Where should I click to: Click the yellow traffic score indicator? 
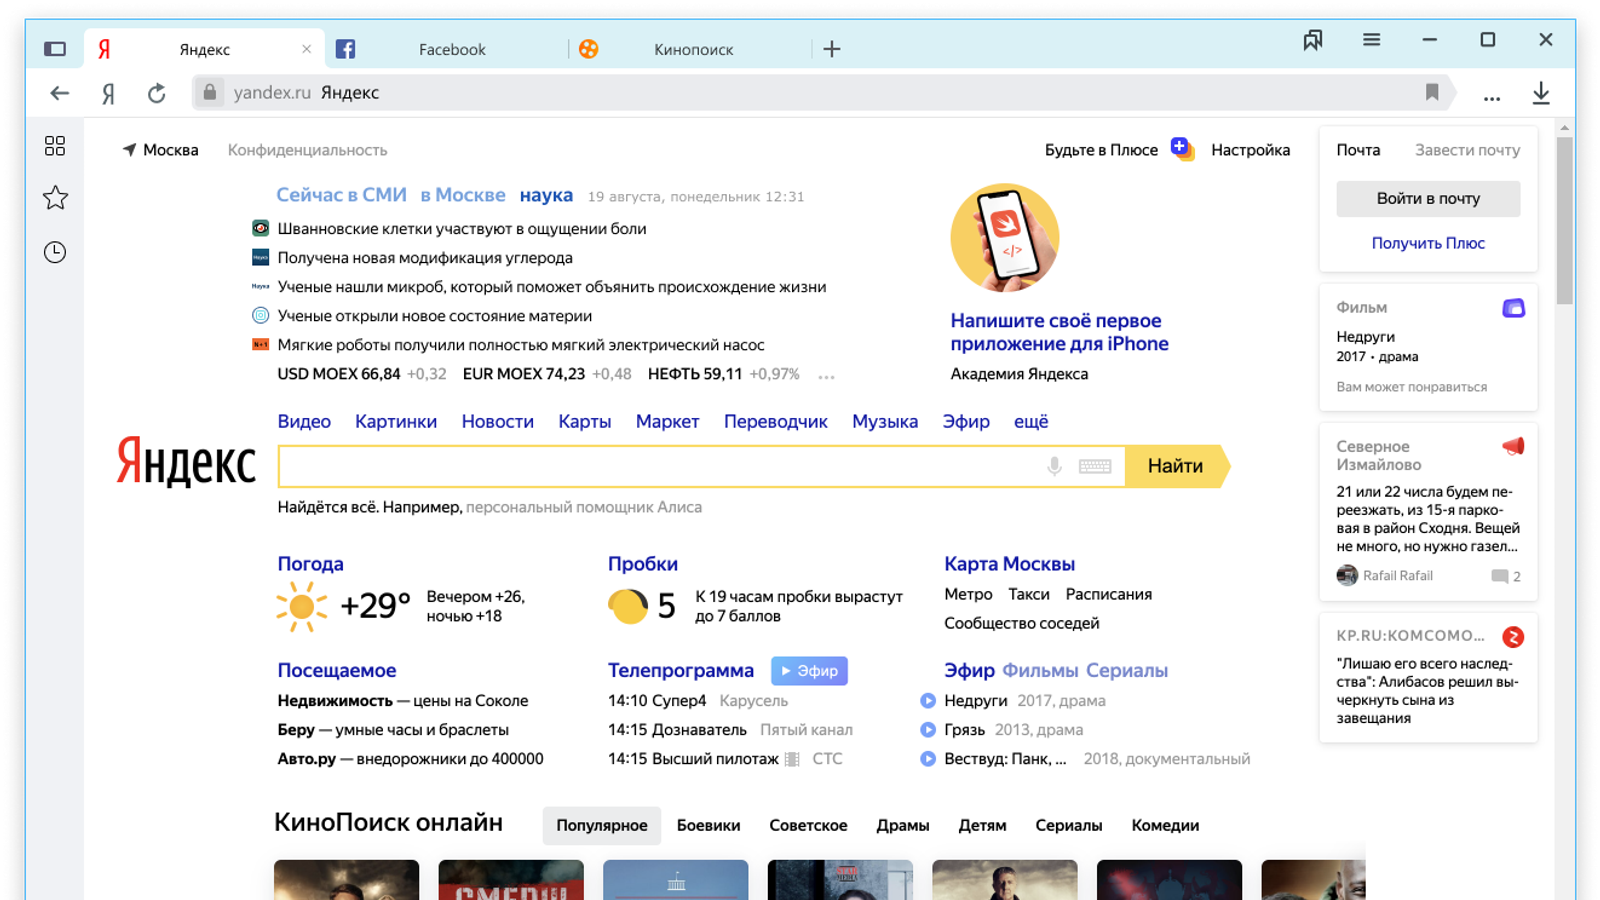pos(628,606)
